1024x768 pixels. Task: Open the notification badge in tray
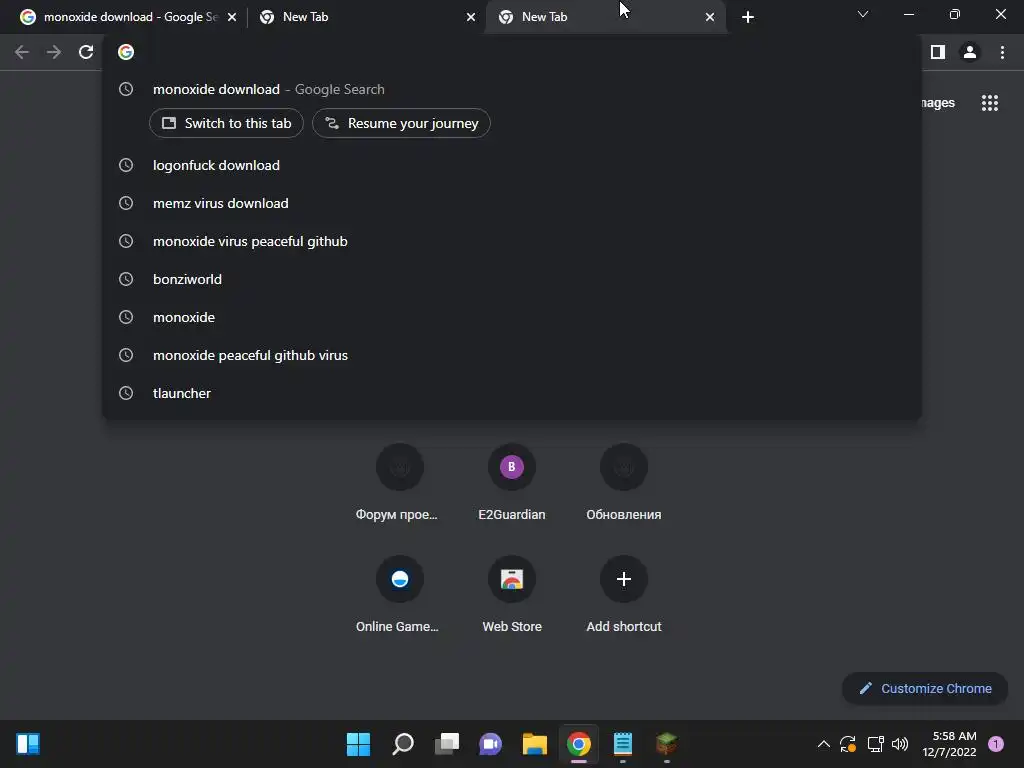[x=996, y=744]
